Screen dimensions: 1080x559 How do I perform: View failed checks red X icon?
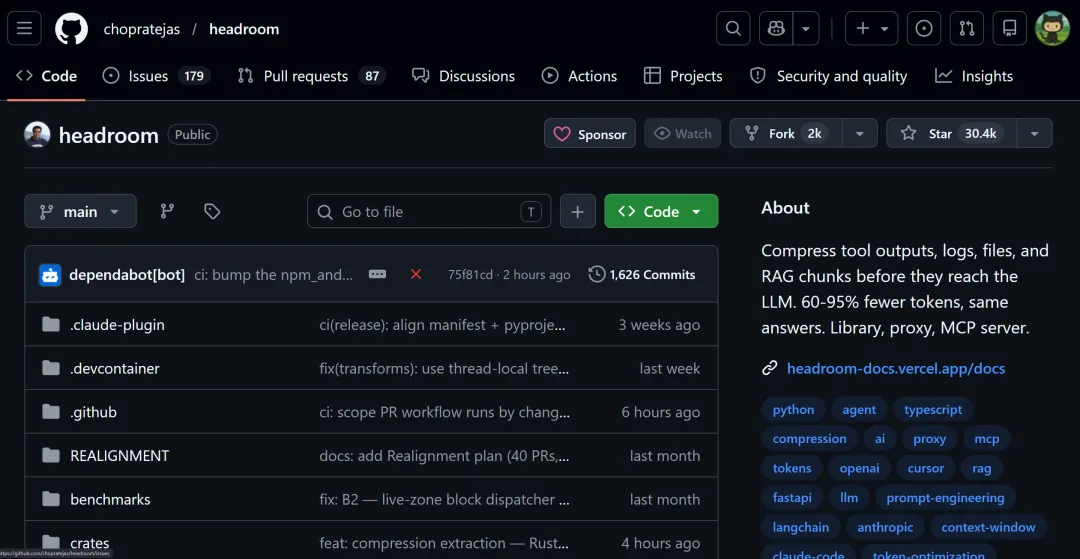416,274
